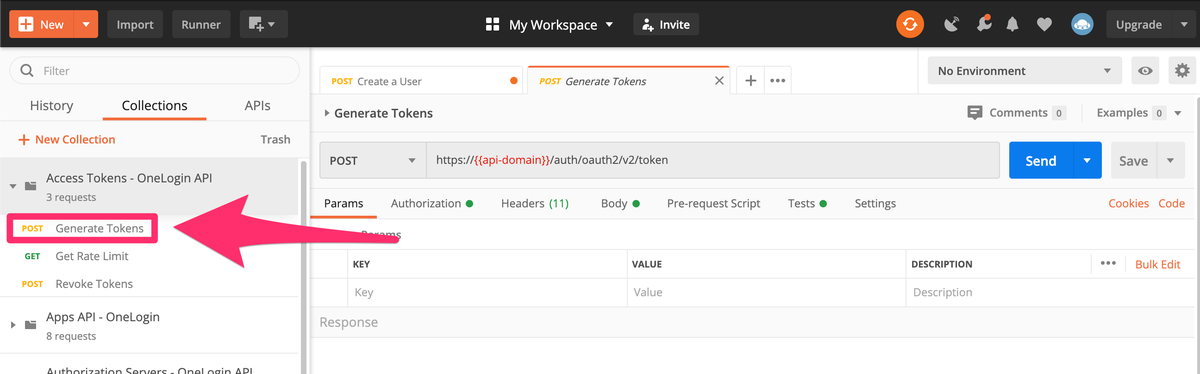Select the Body tab

pos(620,203)
